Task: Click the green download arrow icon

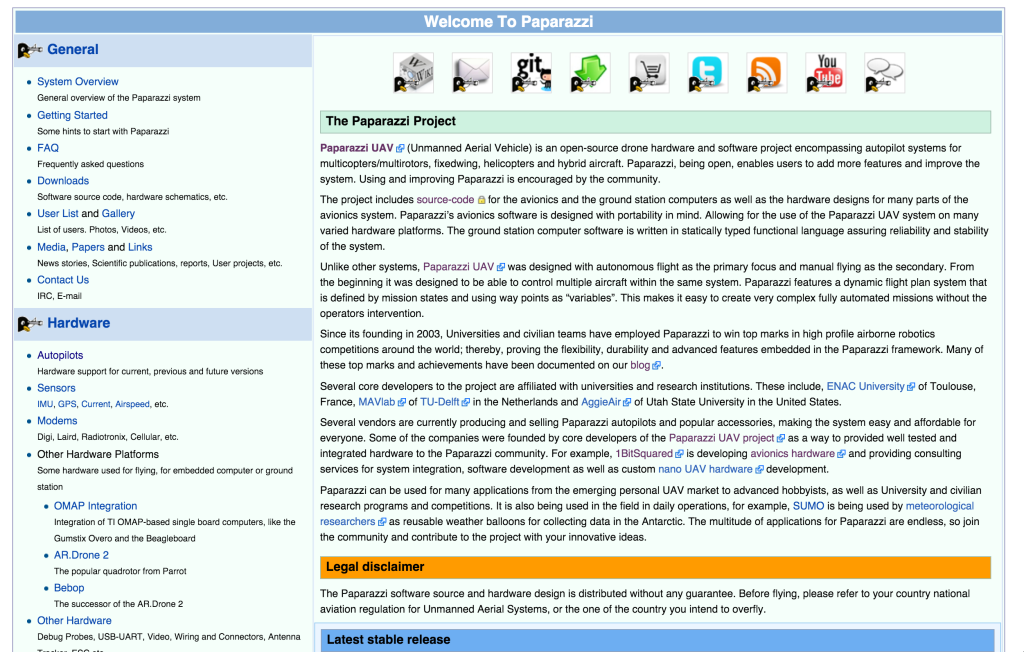Action: pos(590,73)
